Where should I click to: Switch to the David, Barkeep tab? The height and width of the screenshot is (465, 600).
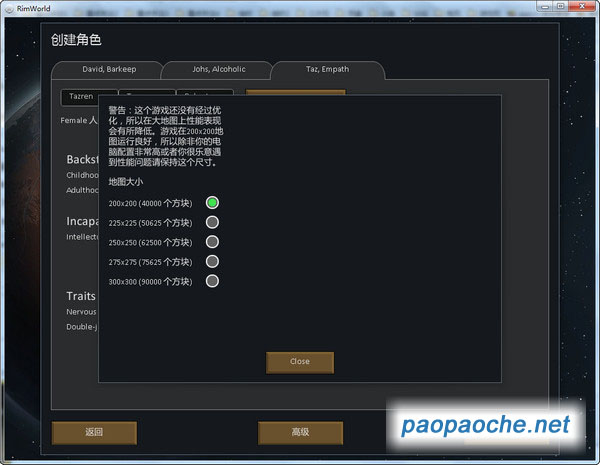tap(109, 70)
